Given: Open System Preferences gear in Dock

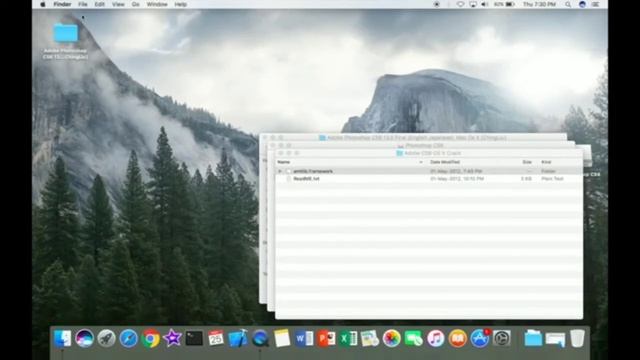Looking at the screenshot, I should pyautogui.click(x=502, y=338).
